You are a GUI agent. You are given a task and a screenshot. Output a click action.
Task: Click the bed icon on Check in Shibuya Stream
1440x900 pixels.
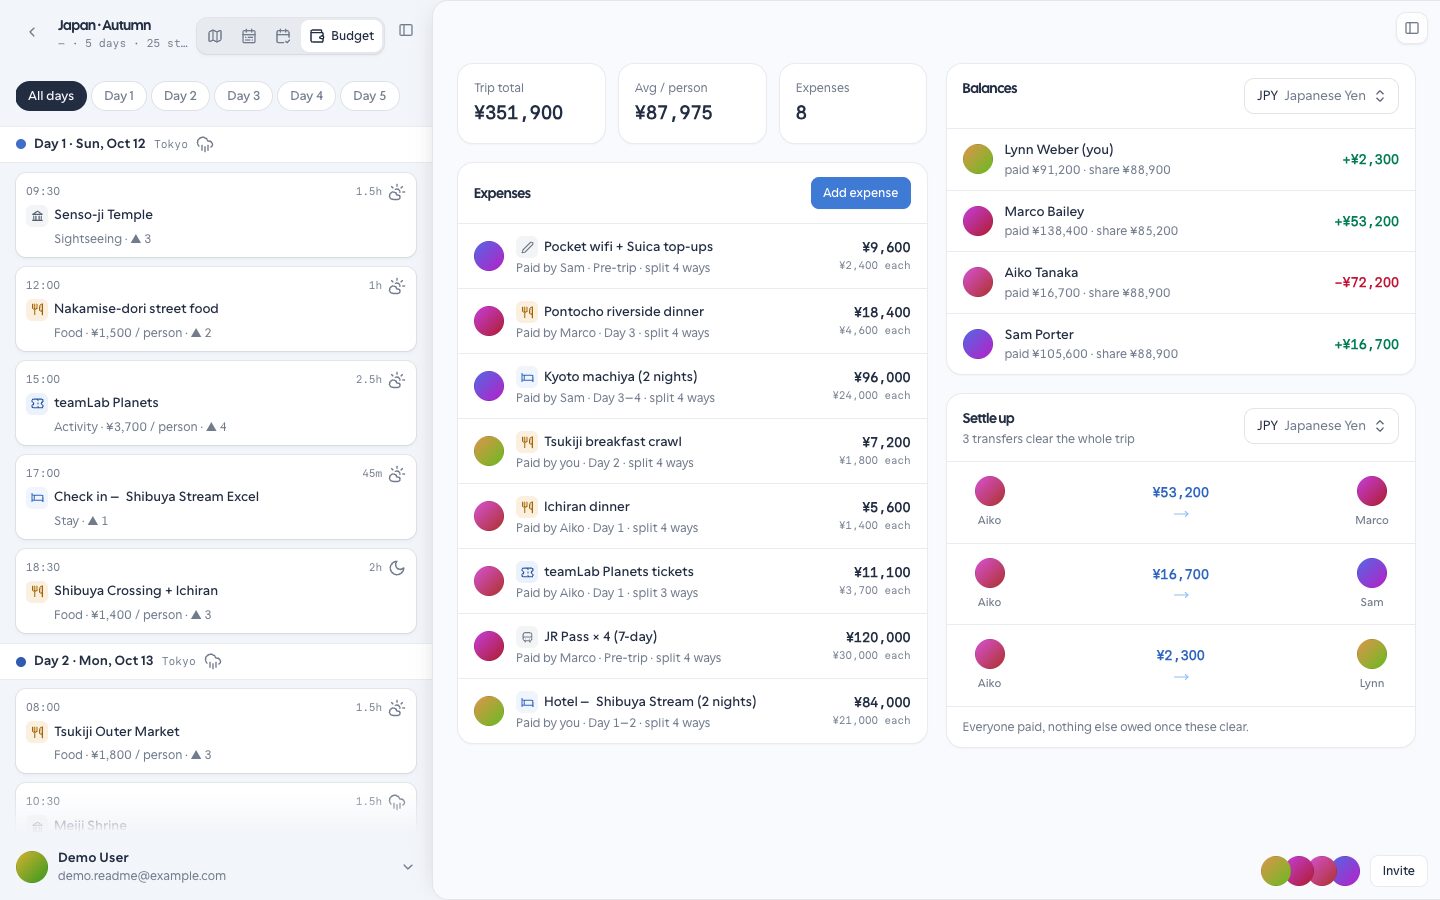click(x=37, y=497)
